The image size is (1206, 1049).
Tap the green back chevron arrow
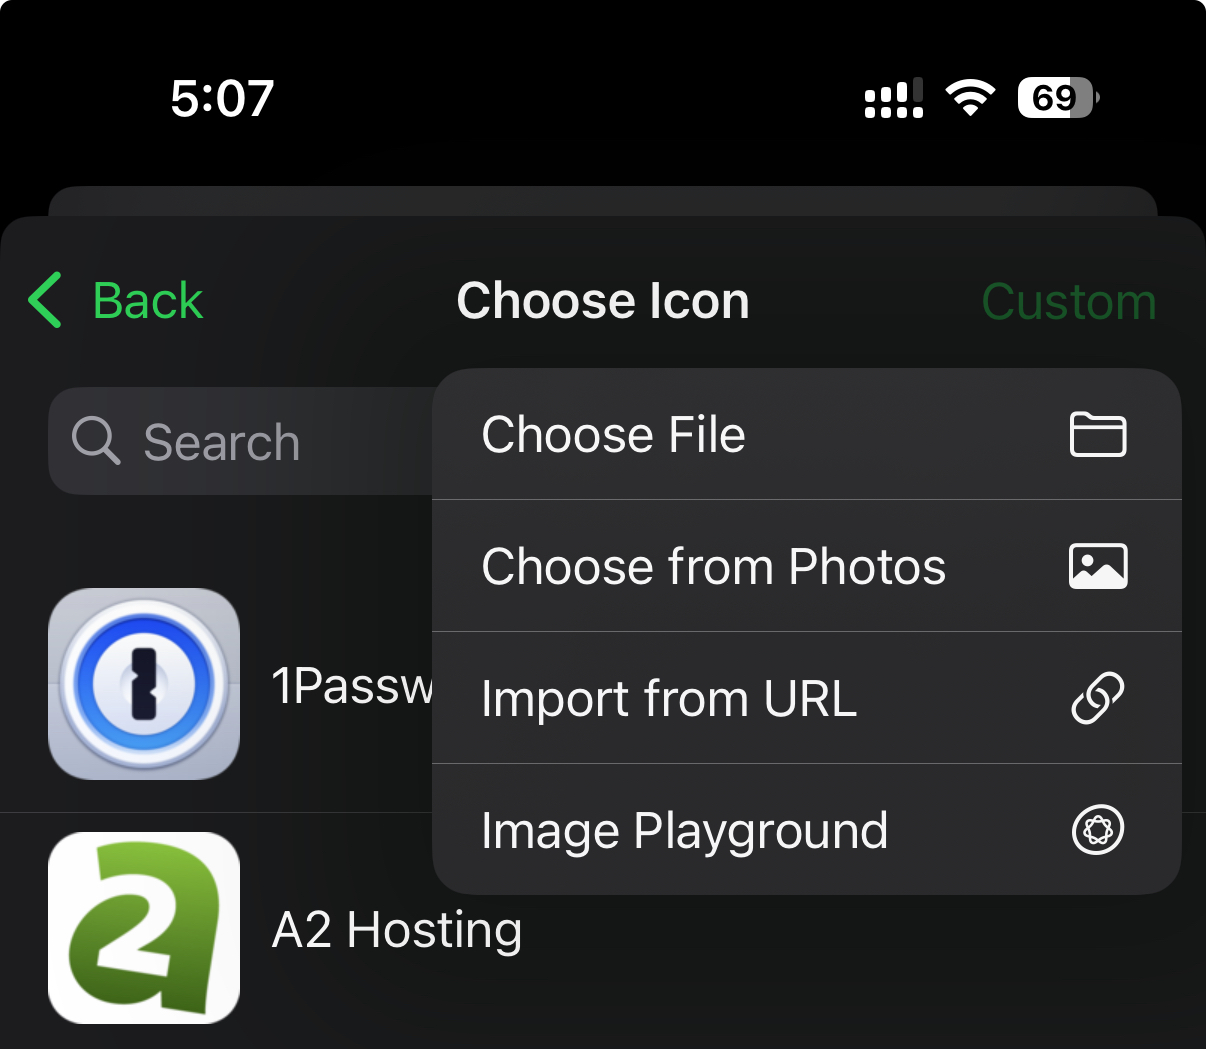click(x=46, y=300)
